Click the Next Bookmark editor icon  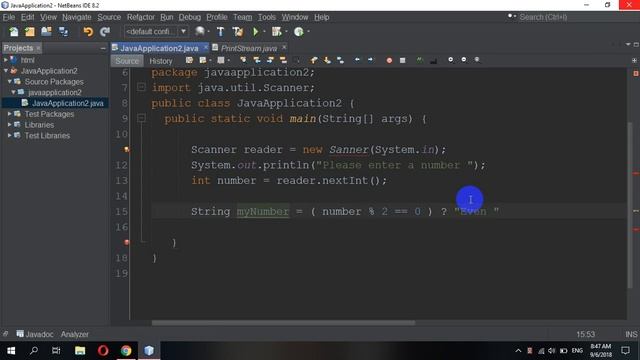327,60
